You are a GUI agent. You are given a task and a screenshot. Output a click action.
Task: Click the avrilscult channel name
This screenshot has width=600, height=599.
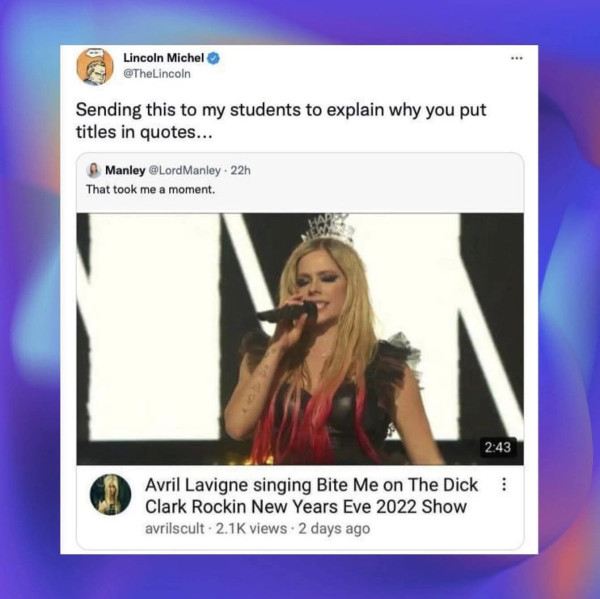[174, 529]
